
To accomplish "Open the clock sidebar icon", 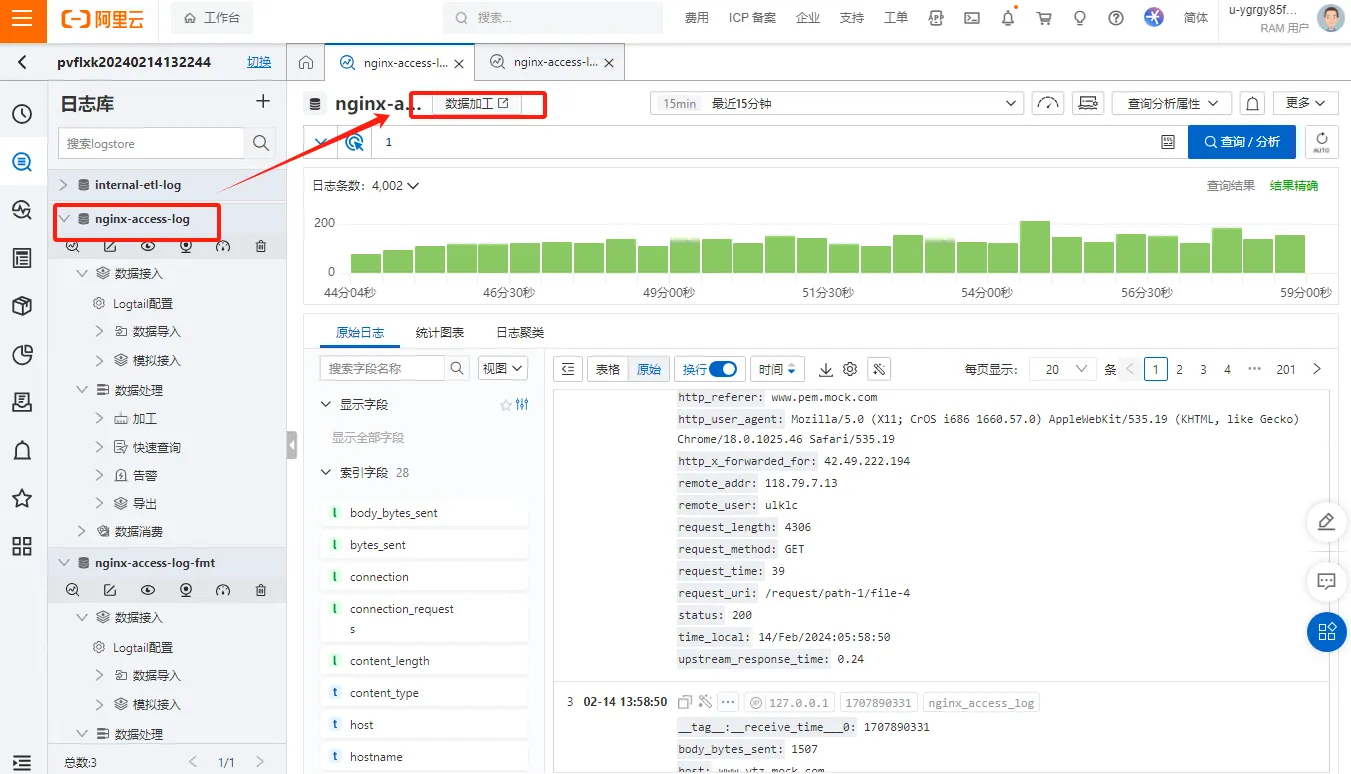I will pos(22,114).
